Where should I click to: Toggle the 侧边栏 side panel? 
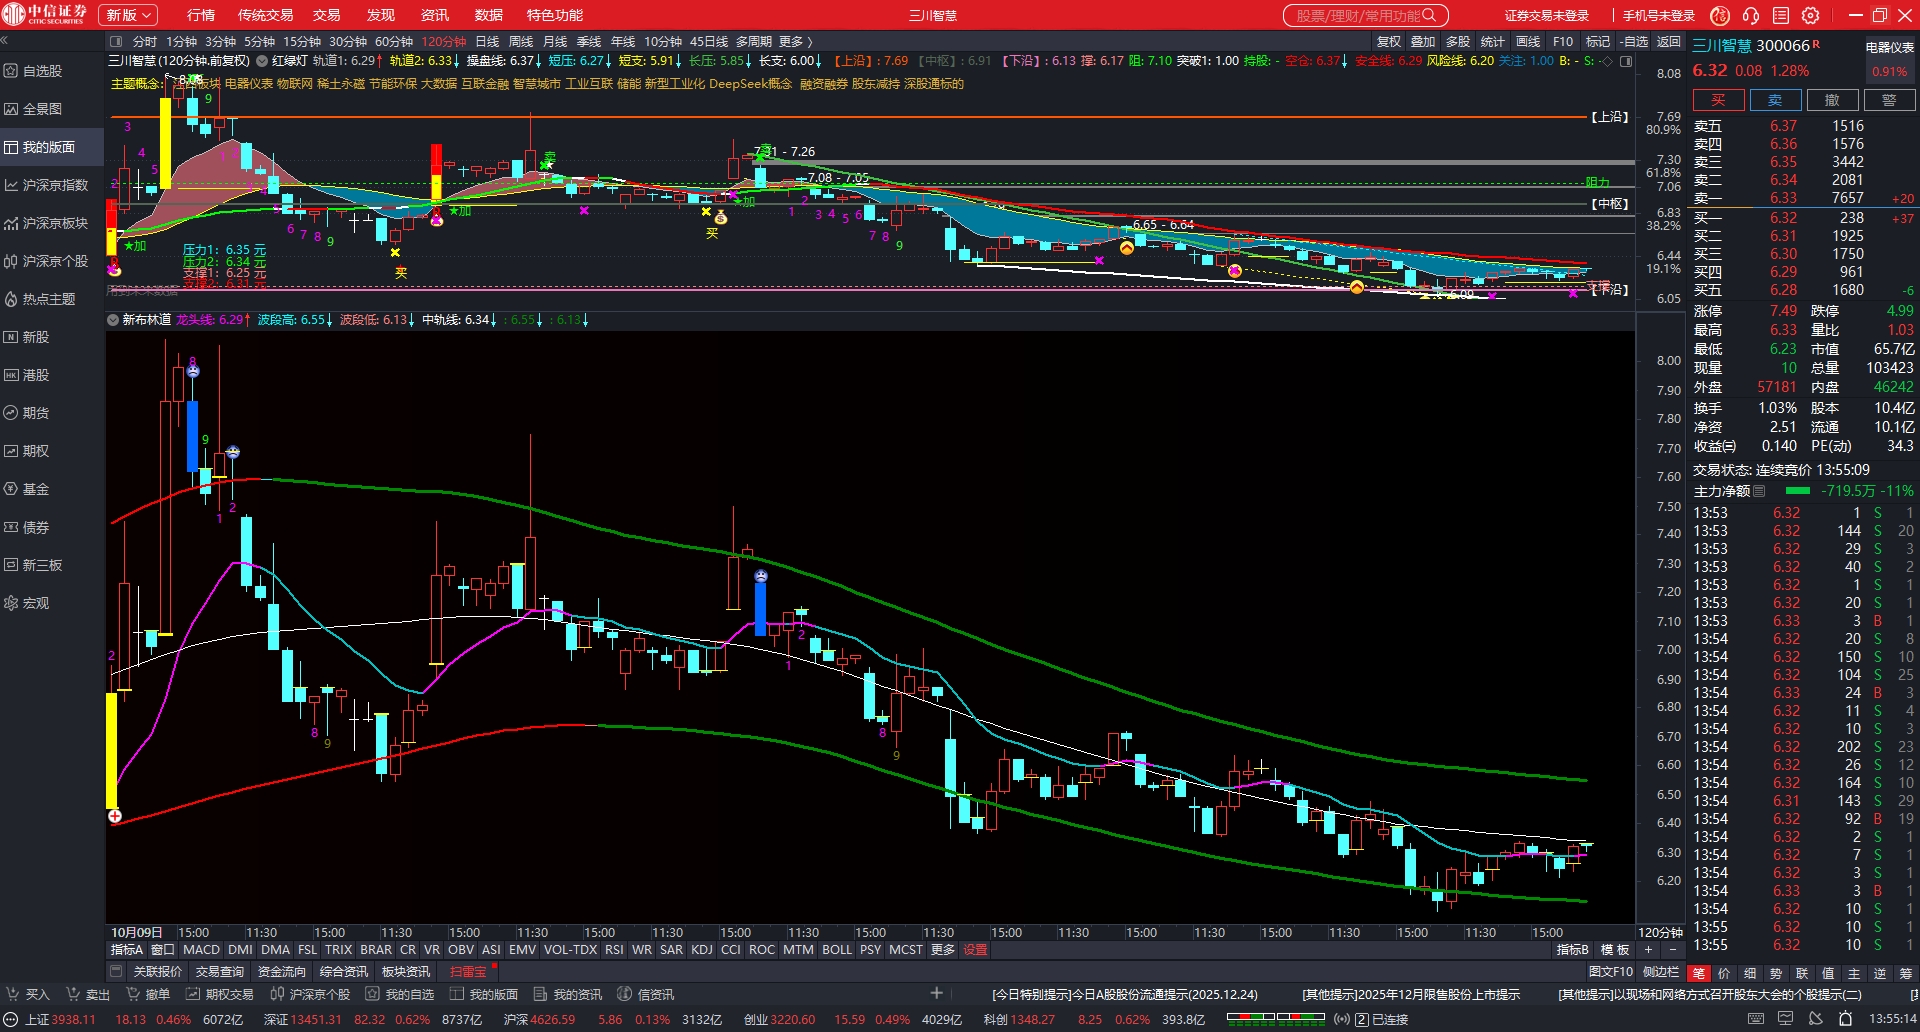[x=1661, y=971]
